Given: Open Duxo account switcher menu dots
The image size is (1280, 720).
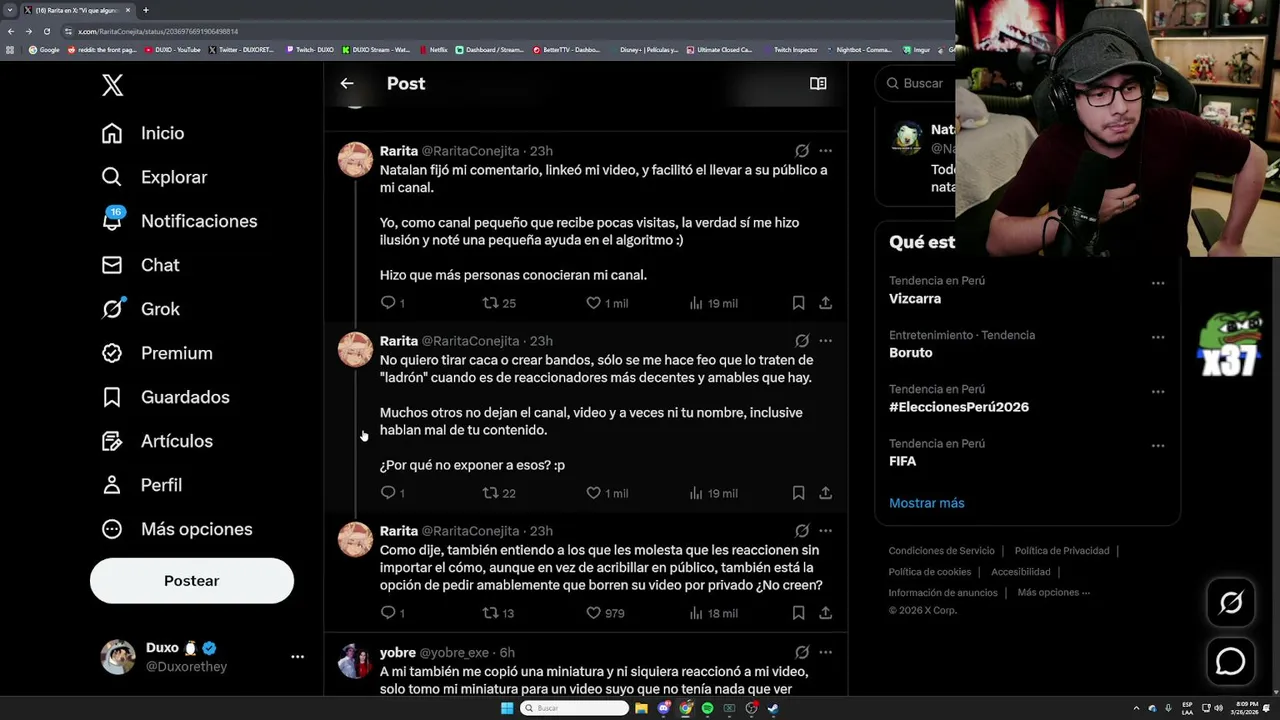Looking at the screenshot, I should 297,657.
